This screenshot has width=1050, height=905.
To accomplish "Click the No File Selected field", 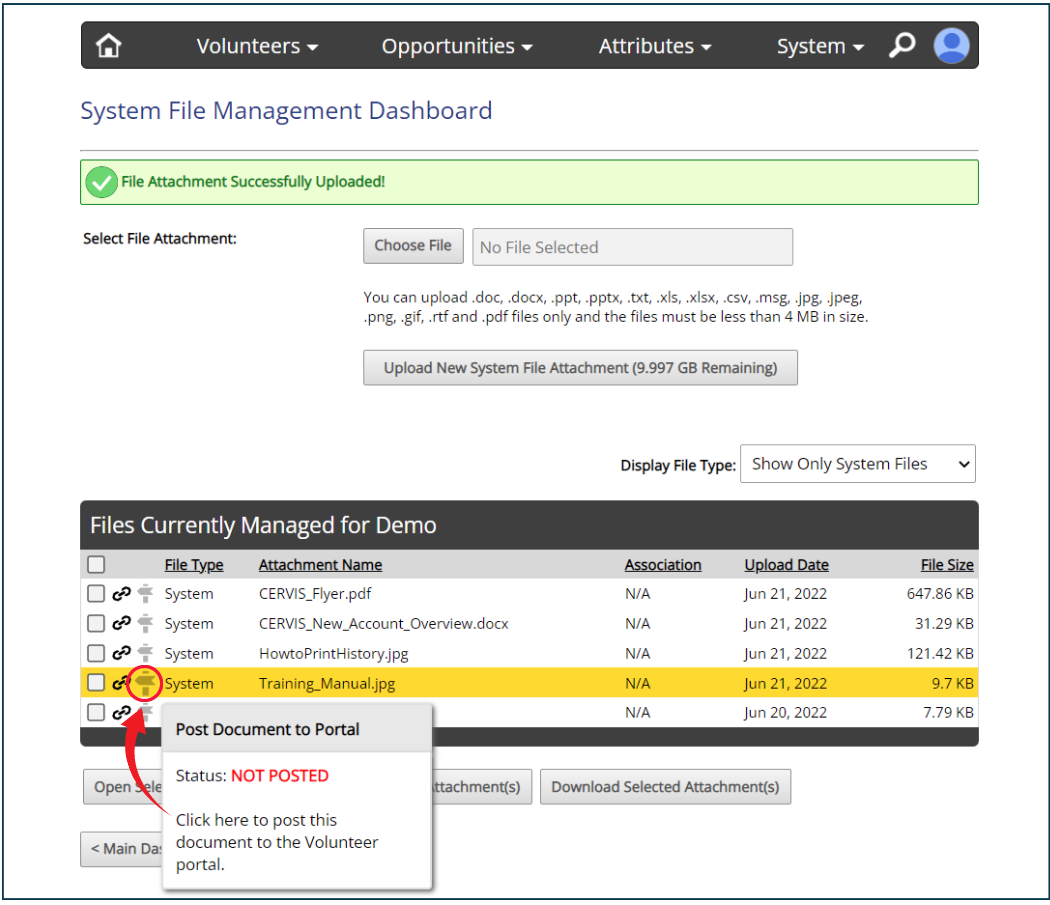I will 632,247.
